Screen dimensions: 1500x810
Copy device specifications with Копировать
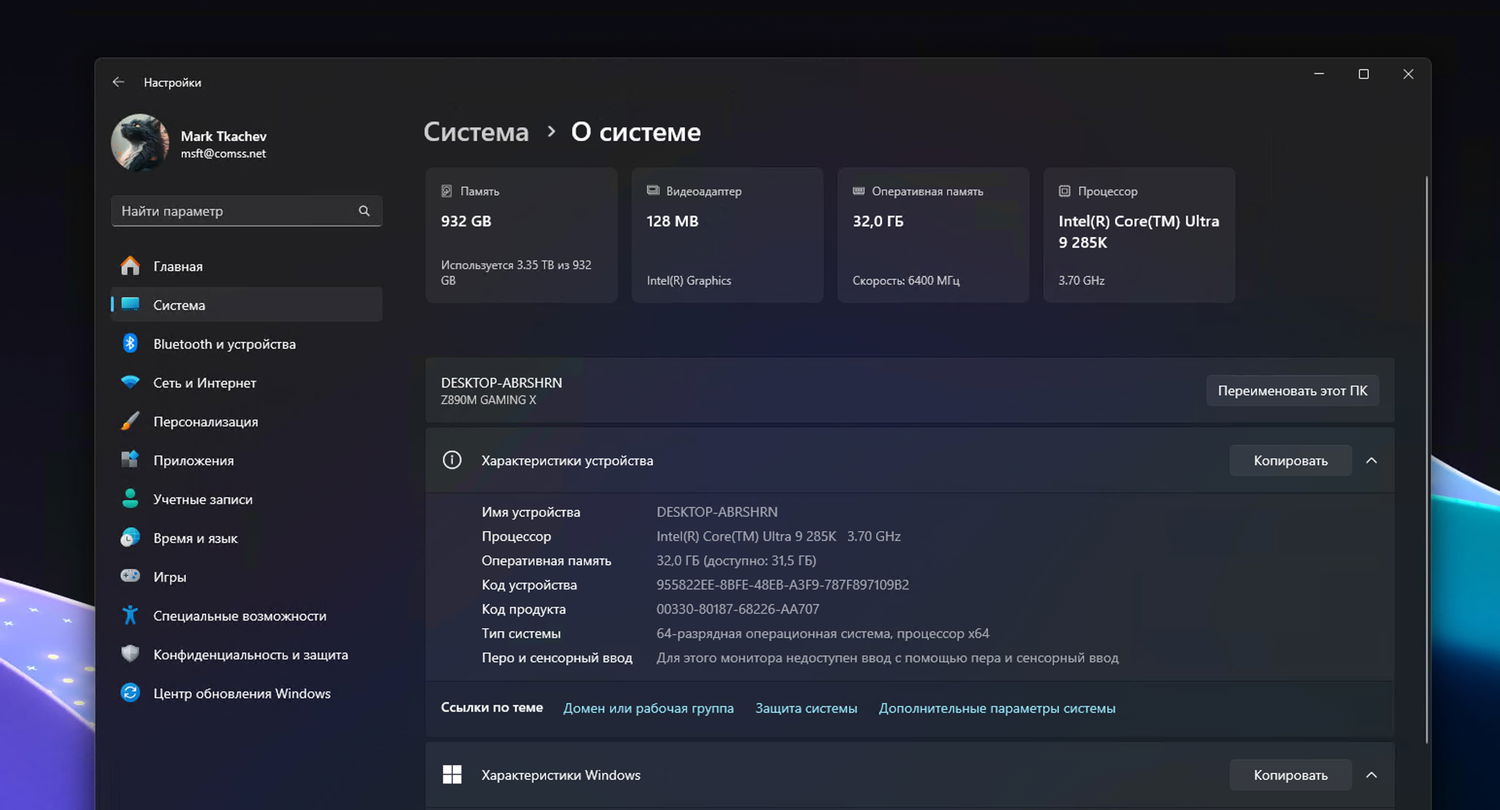1290,461
